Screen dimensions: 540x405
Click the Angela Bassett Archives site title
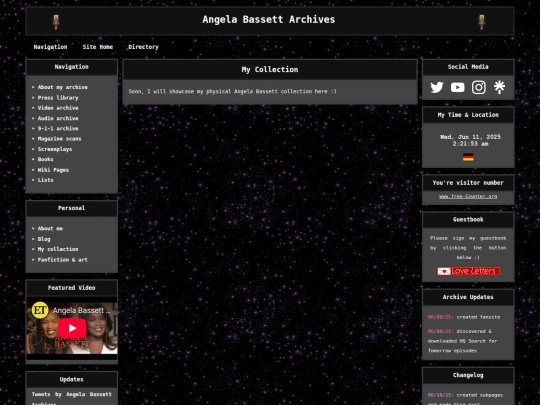coord(269,19)
